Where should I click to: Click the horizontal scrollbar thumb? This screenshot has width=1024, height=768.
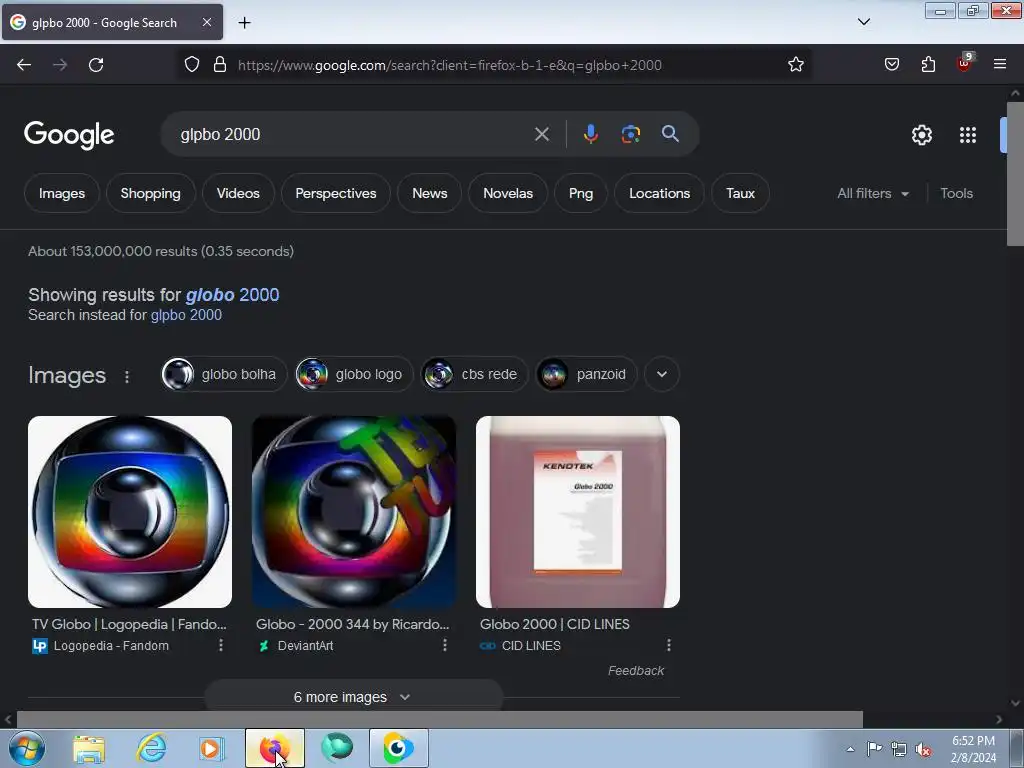tap(440, 720)
